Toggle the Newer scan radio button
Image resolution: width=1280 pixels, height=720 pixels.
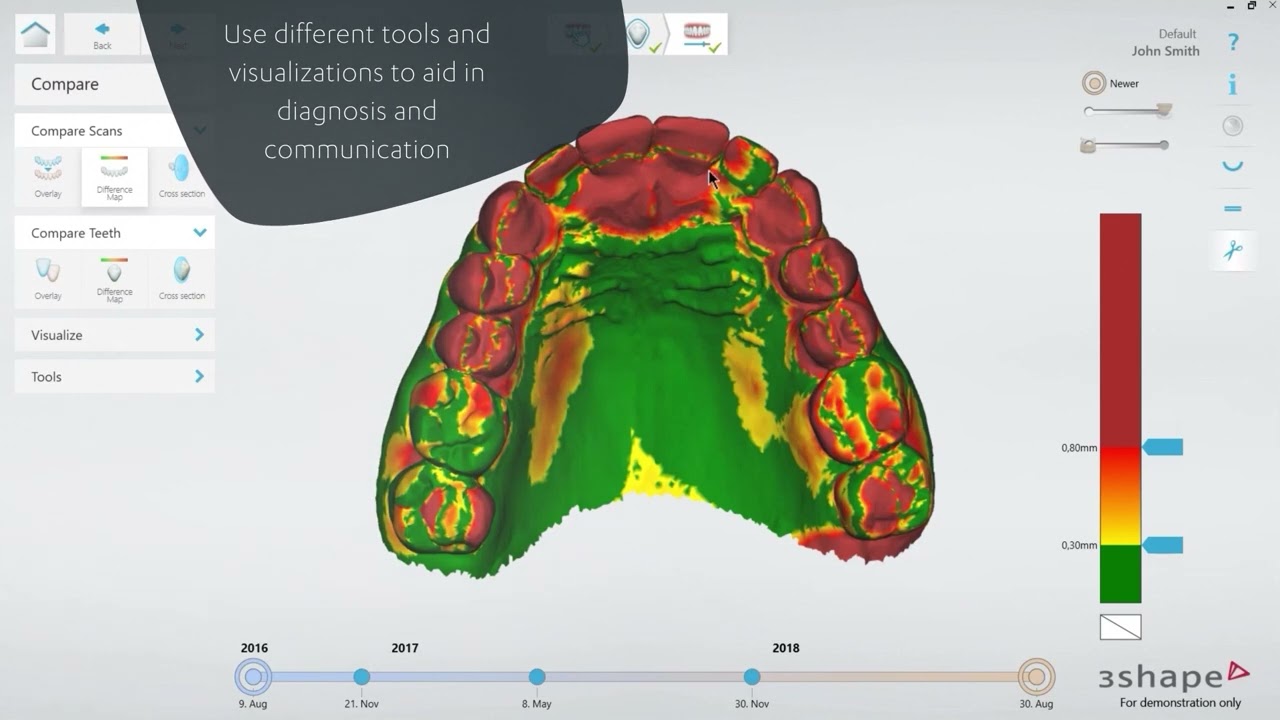pyautogui.click(x=1094, y=83)
